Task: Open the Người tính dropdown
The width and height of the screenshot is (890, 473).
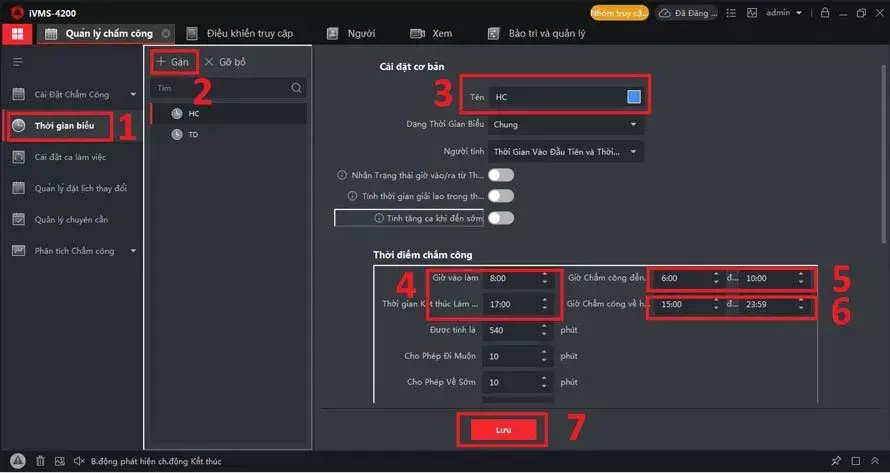Action: pyautogui.click(x=566, y=152)
